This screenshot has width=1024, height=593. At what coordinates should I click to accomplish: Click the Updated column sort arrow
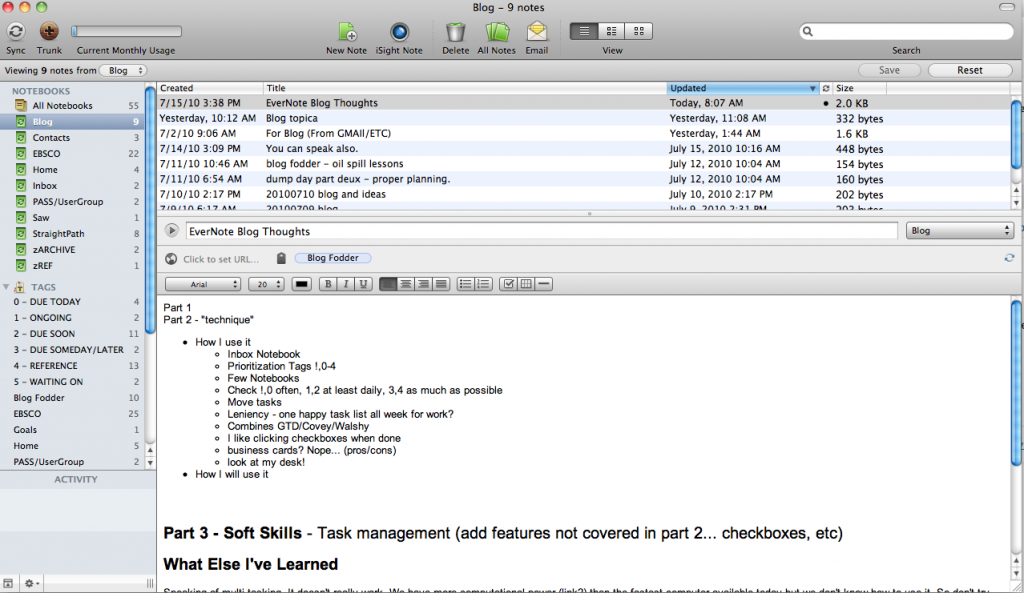812,88
